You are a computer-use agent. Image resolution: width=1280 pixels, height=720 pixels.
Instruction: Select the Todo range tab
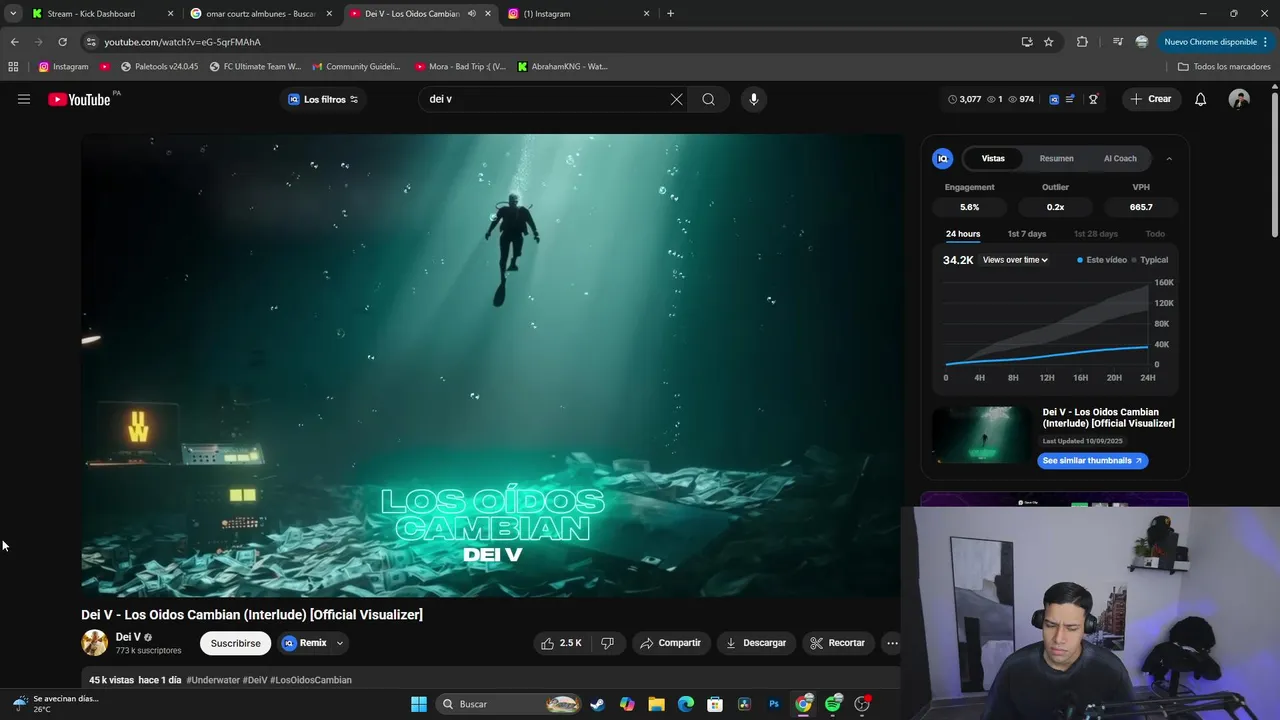coord(1155,234)
